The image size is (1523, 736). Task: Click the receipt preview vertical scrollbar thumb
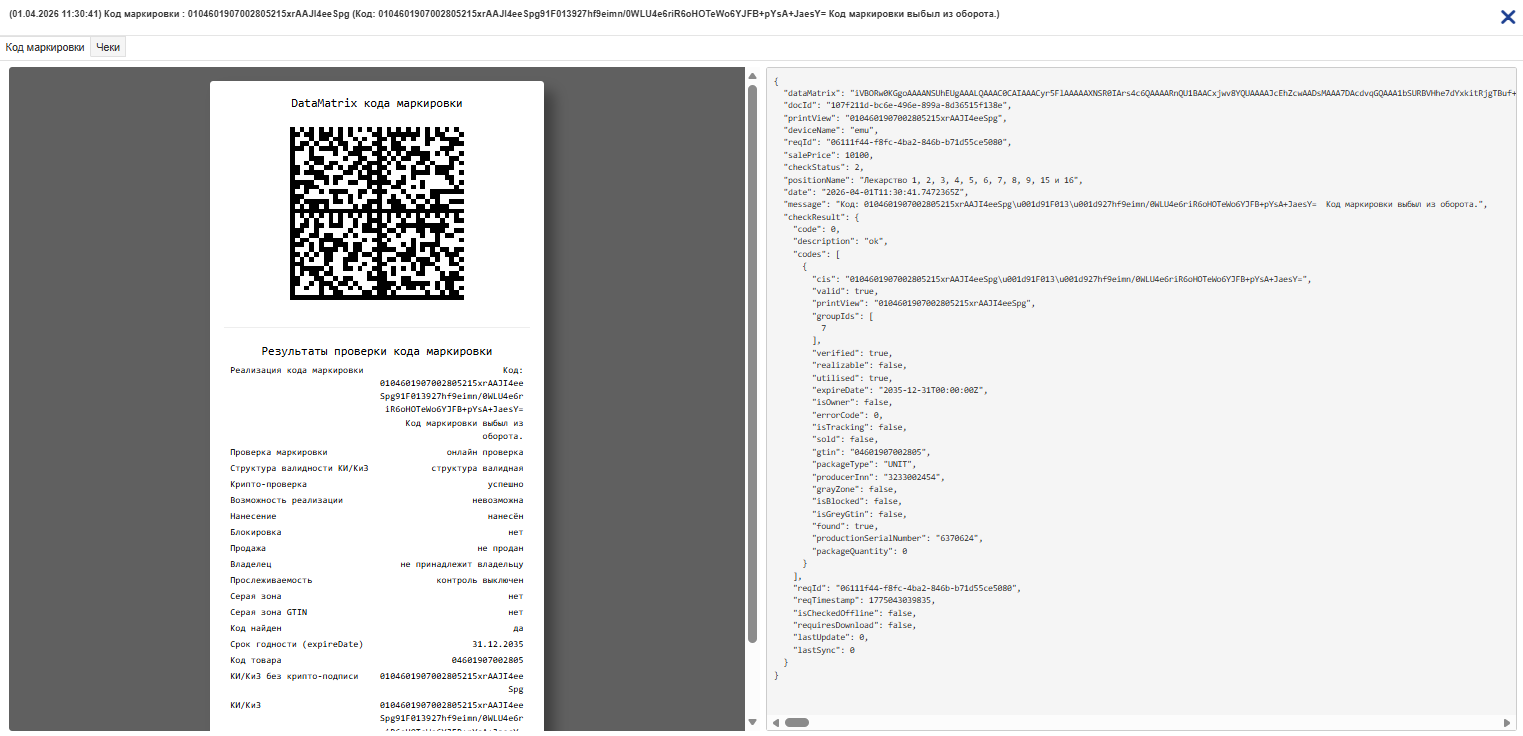[x=752, y=356]
